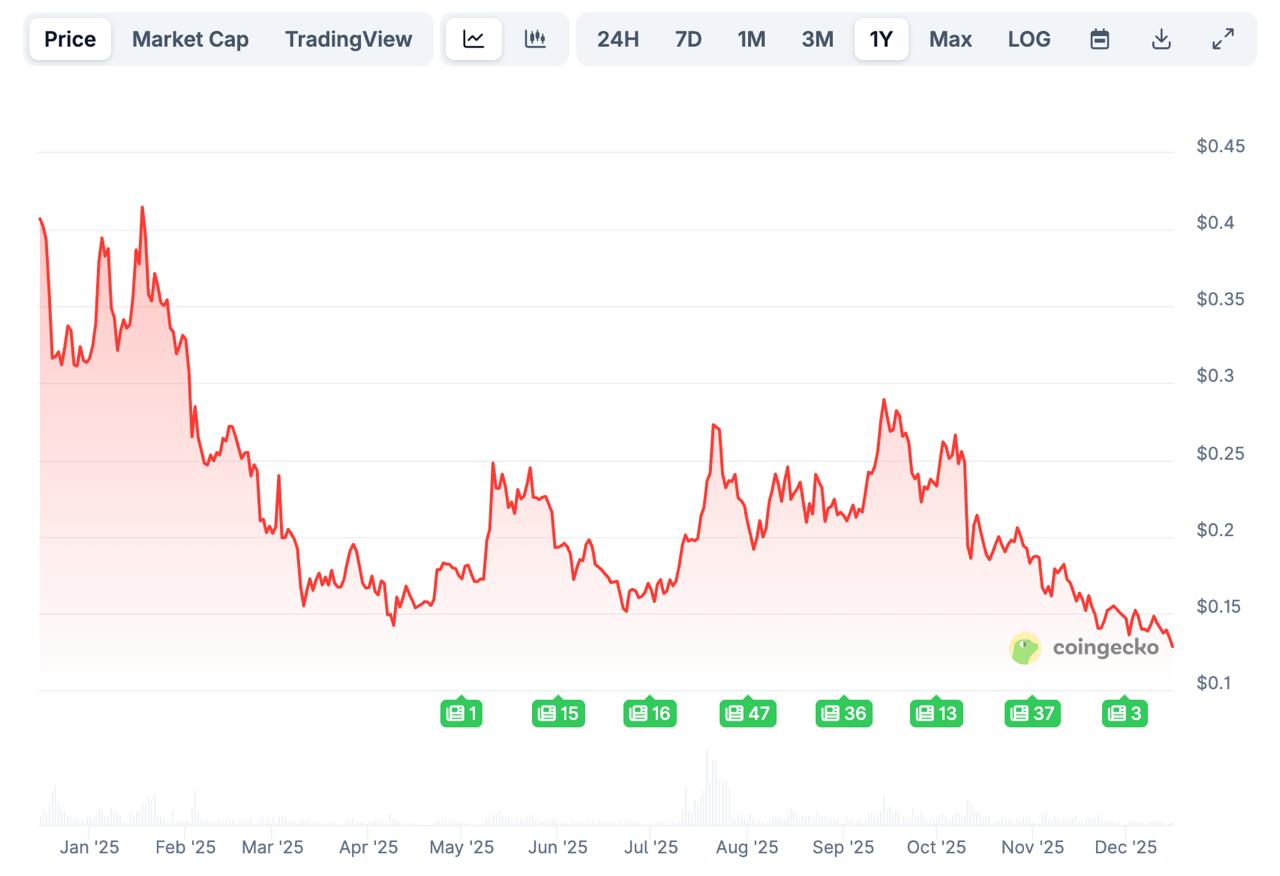Expand the chart to fullscreen
This screenshot has width=1280, height=876.
(x=1222, y=39)
